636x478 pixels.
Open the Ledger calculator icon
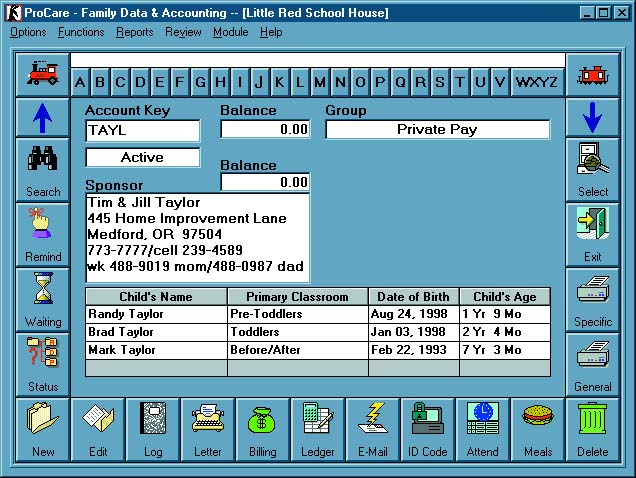[x=317, y=428]
